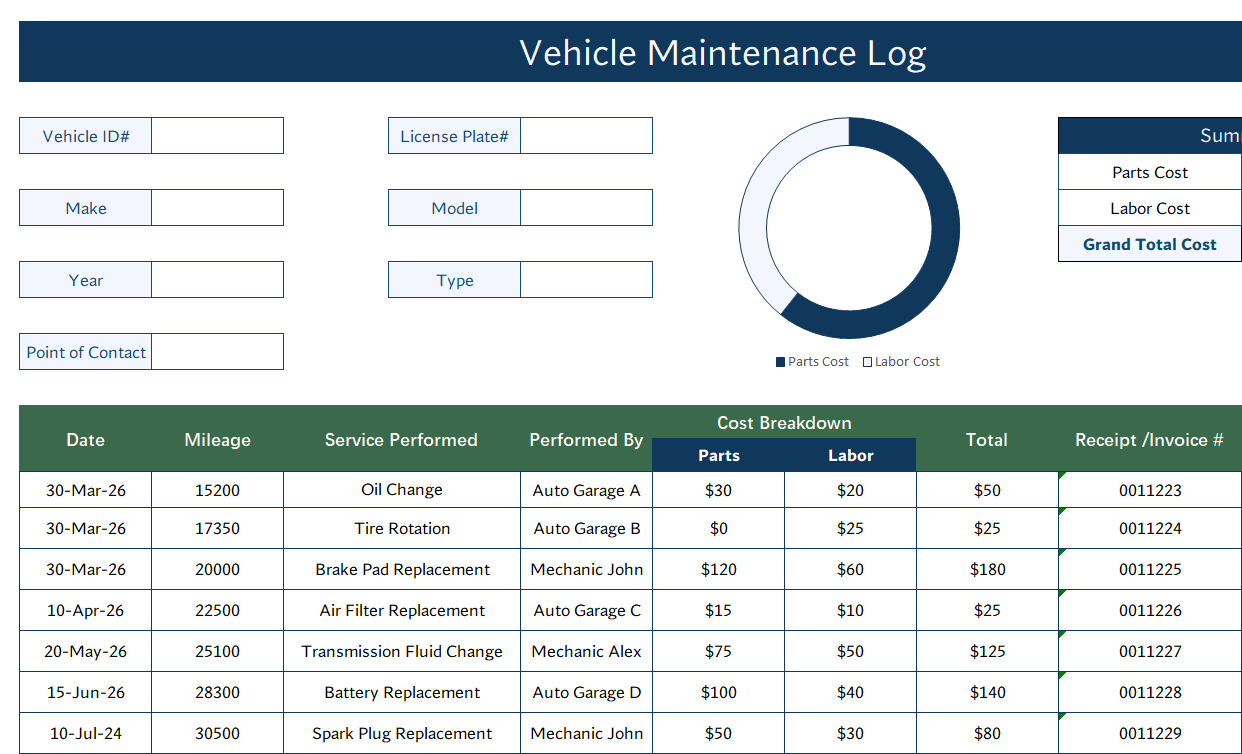The image size is (1242, 754).
Task: Select invoice number 0011224
Action: [1150, 528]
